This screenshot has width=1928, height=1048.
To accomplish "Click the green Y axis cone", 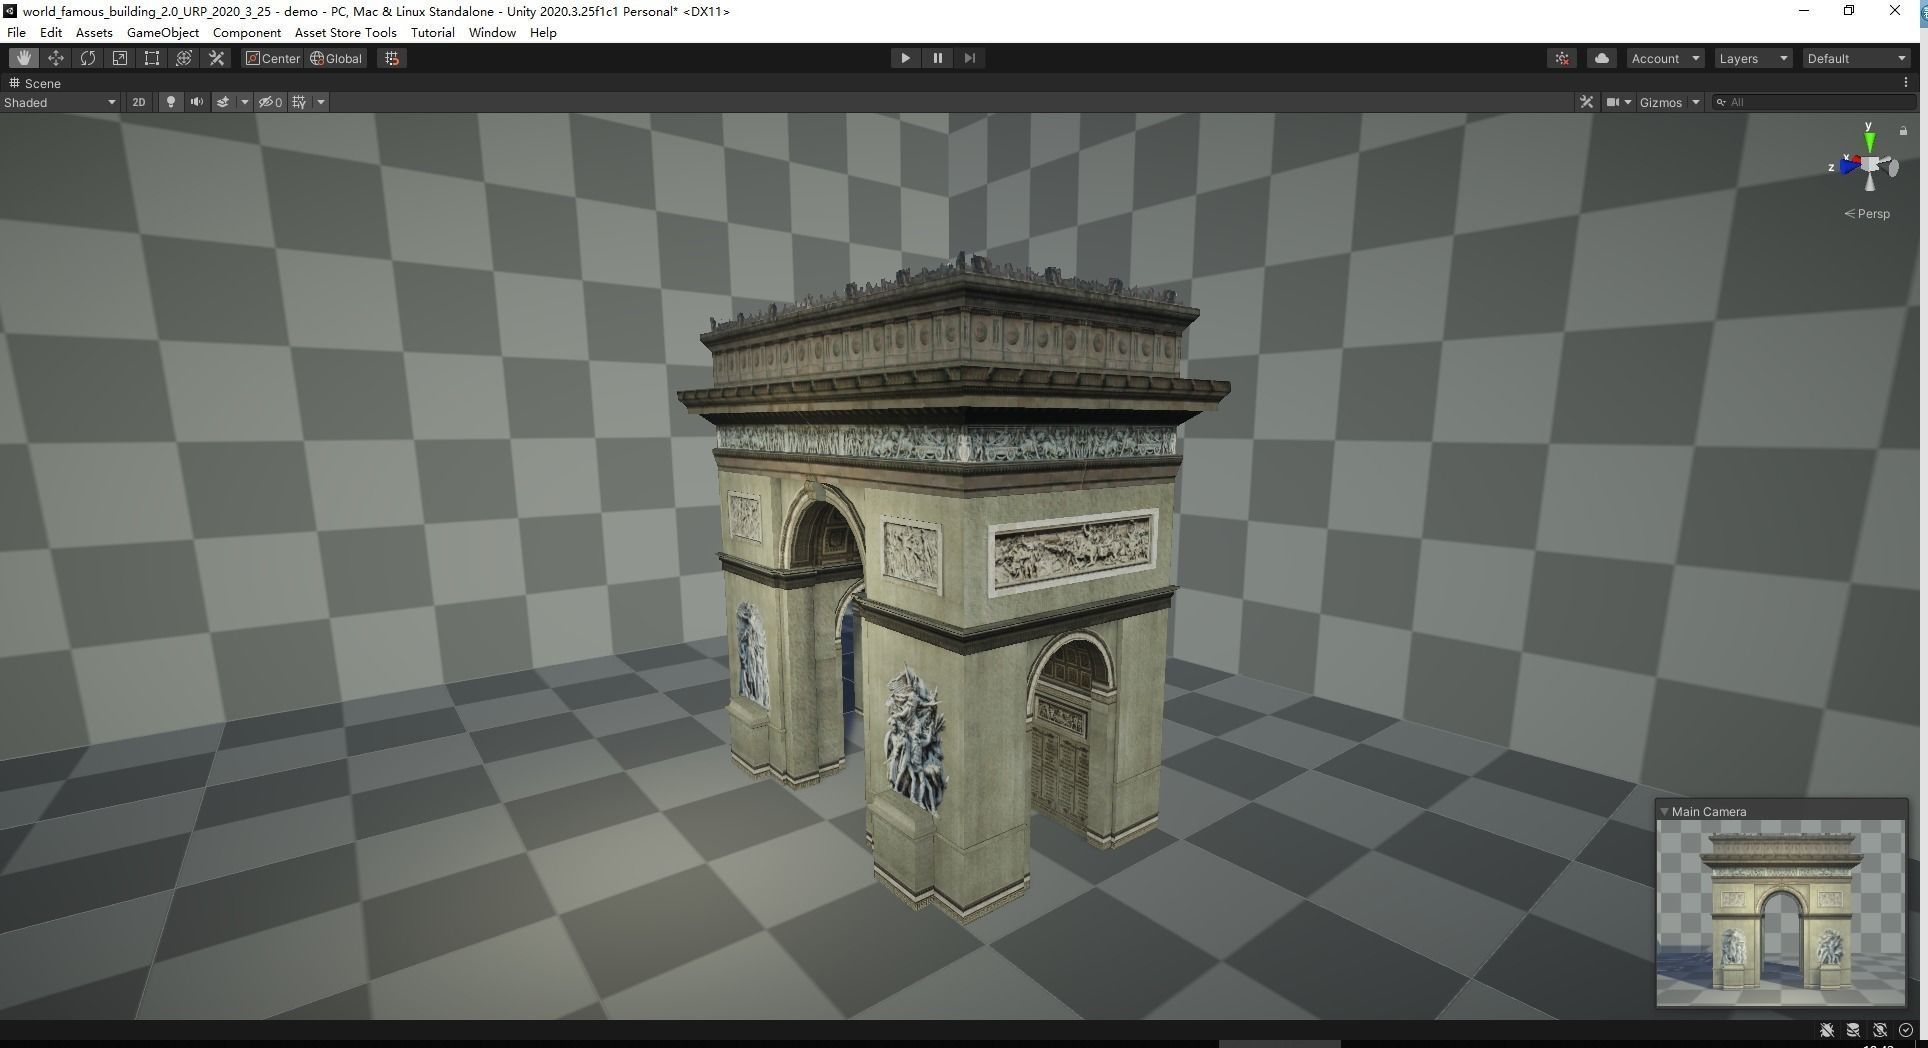I will pos(1869,141).
